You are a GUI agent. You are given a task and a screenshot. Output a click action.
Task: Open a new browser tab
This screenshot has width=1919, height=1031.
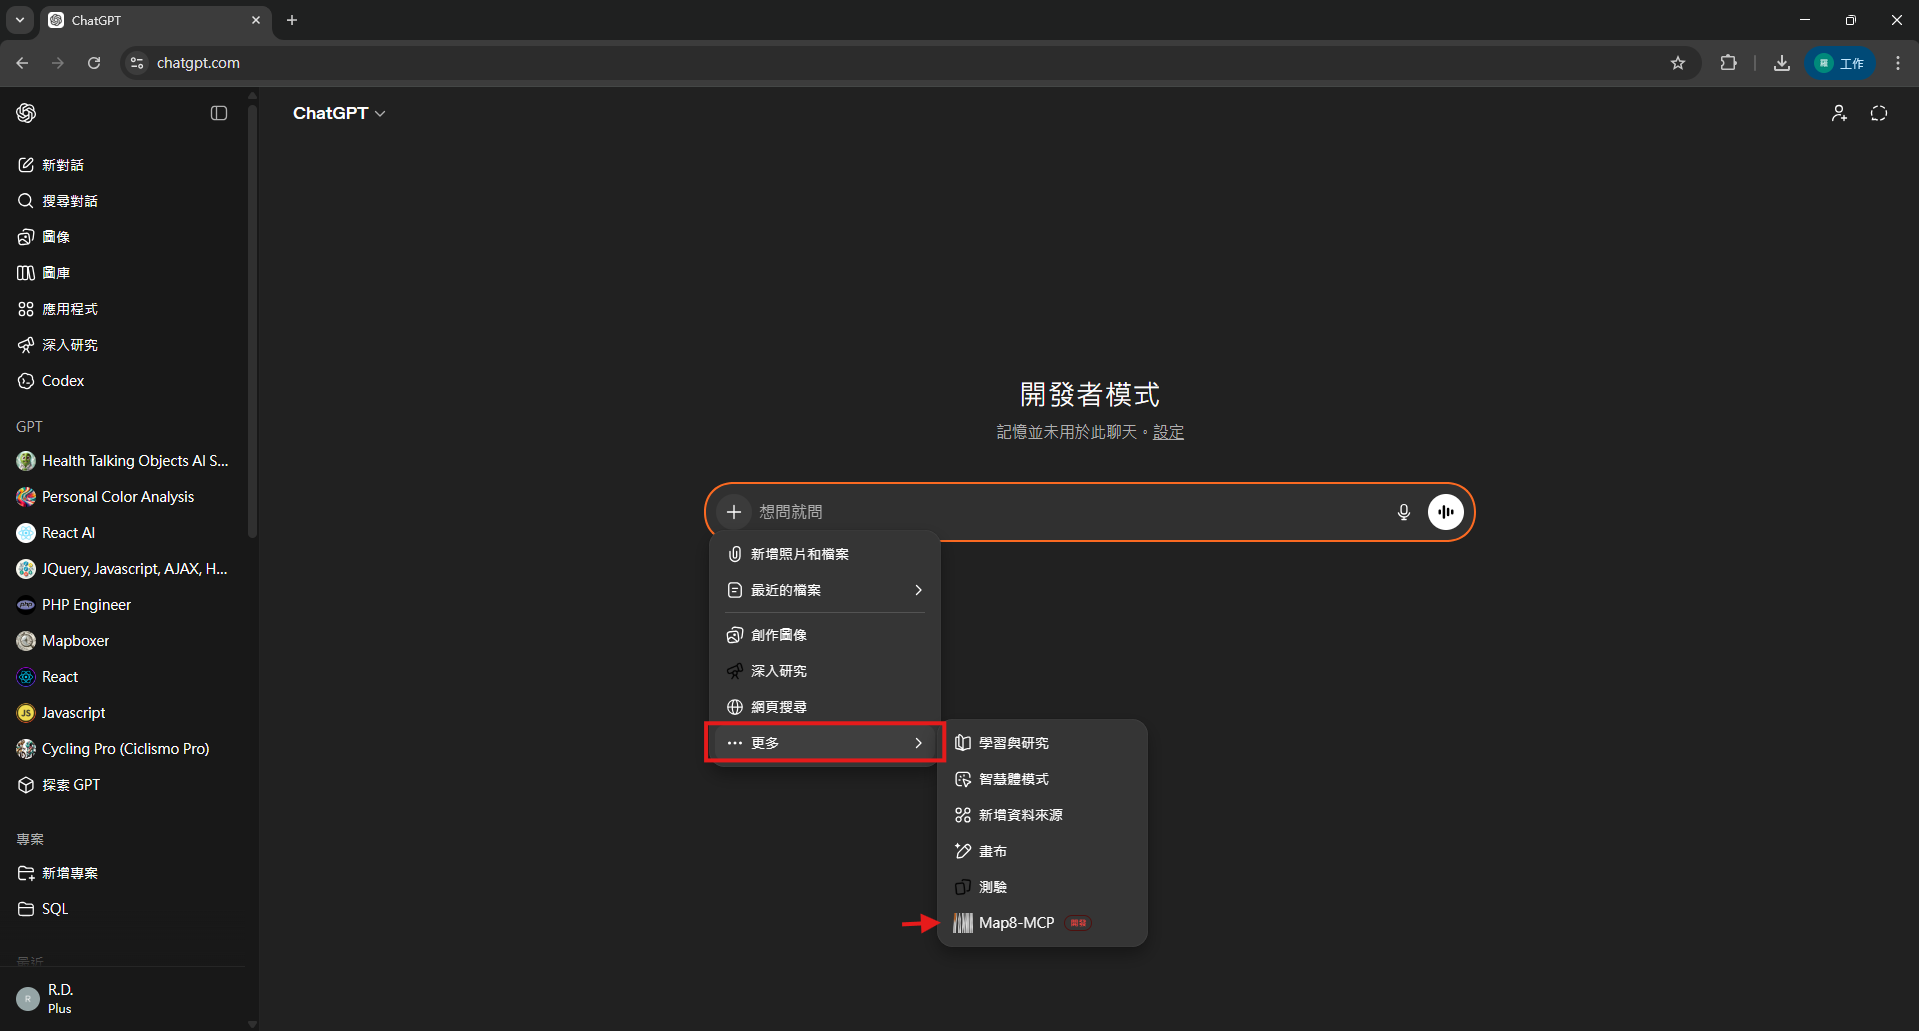click(x=292, y=20)
